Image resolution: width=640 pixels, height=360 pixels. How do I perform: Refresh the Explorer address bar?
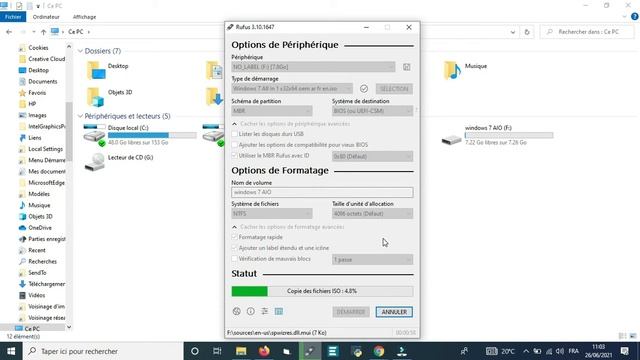pos(527,32)
